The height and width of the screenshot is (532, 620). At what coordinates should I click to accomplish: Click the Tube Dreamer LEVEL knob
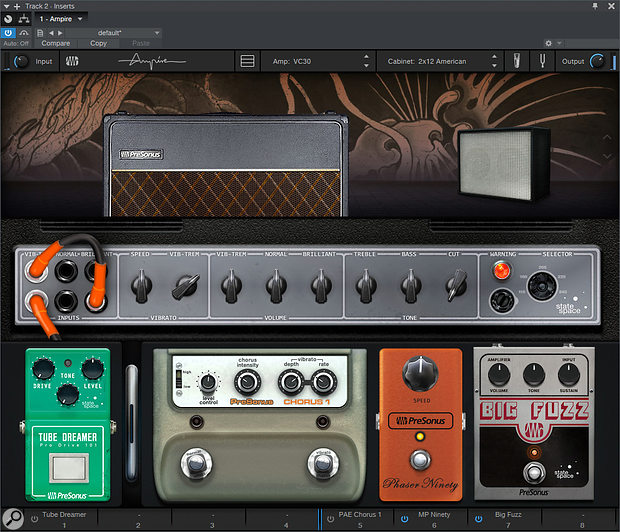click(x=93, y=368)
